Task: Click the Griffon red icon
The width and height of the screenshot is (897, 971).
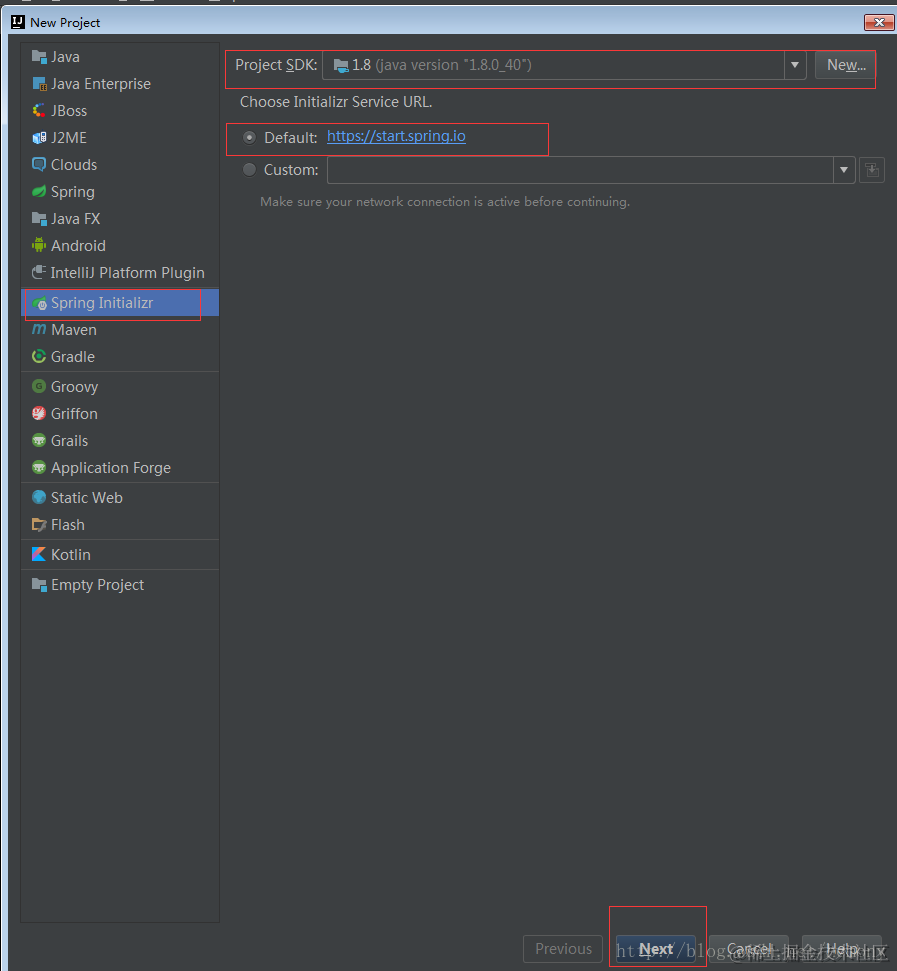Action: (x=39, y=414)
